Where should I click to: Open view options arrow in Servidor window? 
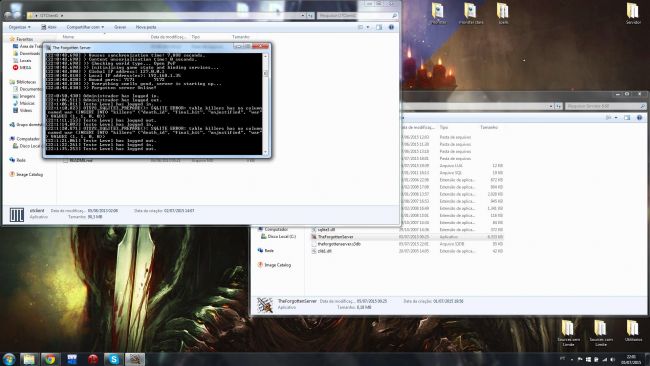point(616,118)
